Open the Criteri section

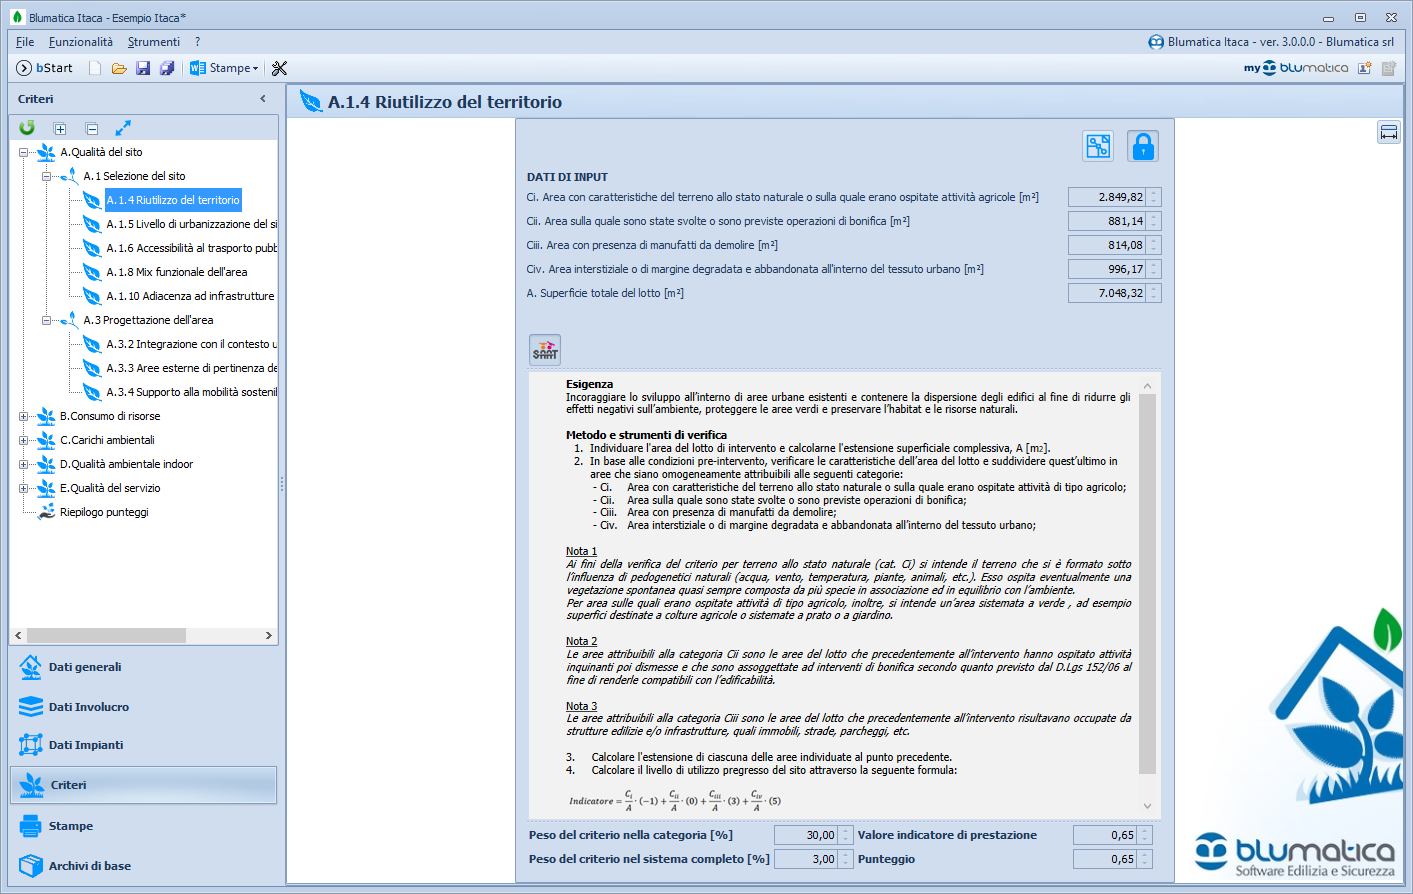point(143,785)
